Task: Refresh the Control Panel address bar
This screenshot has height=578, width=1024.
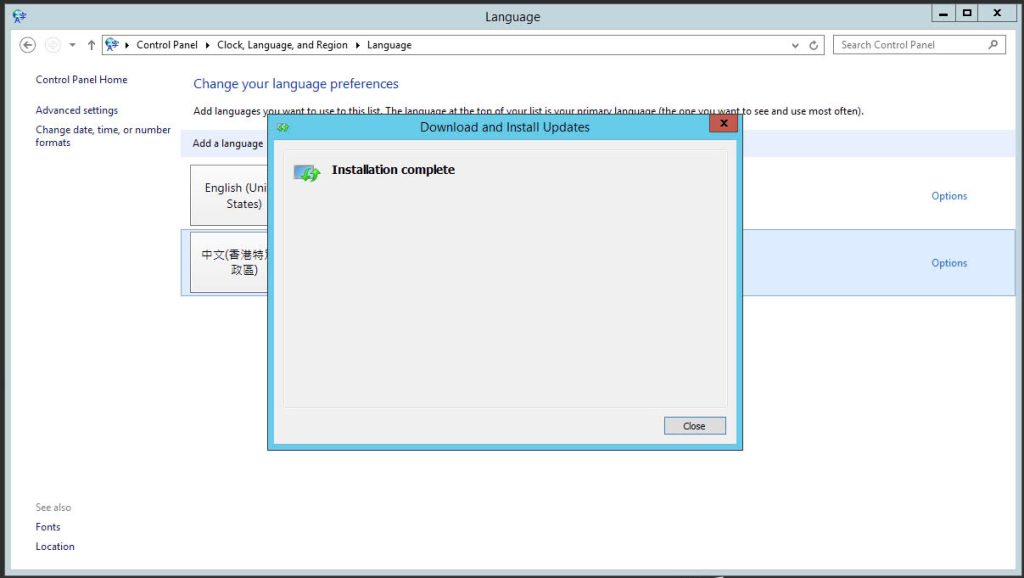Action: (x=814, y=45)
